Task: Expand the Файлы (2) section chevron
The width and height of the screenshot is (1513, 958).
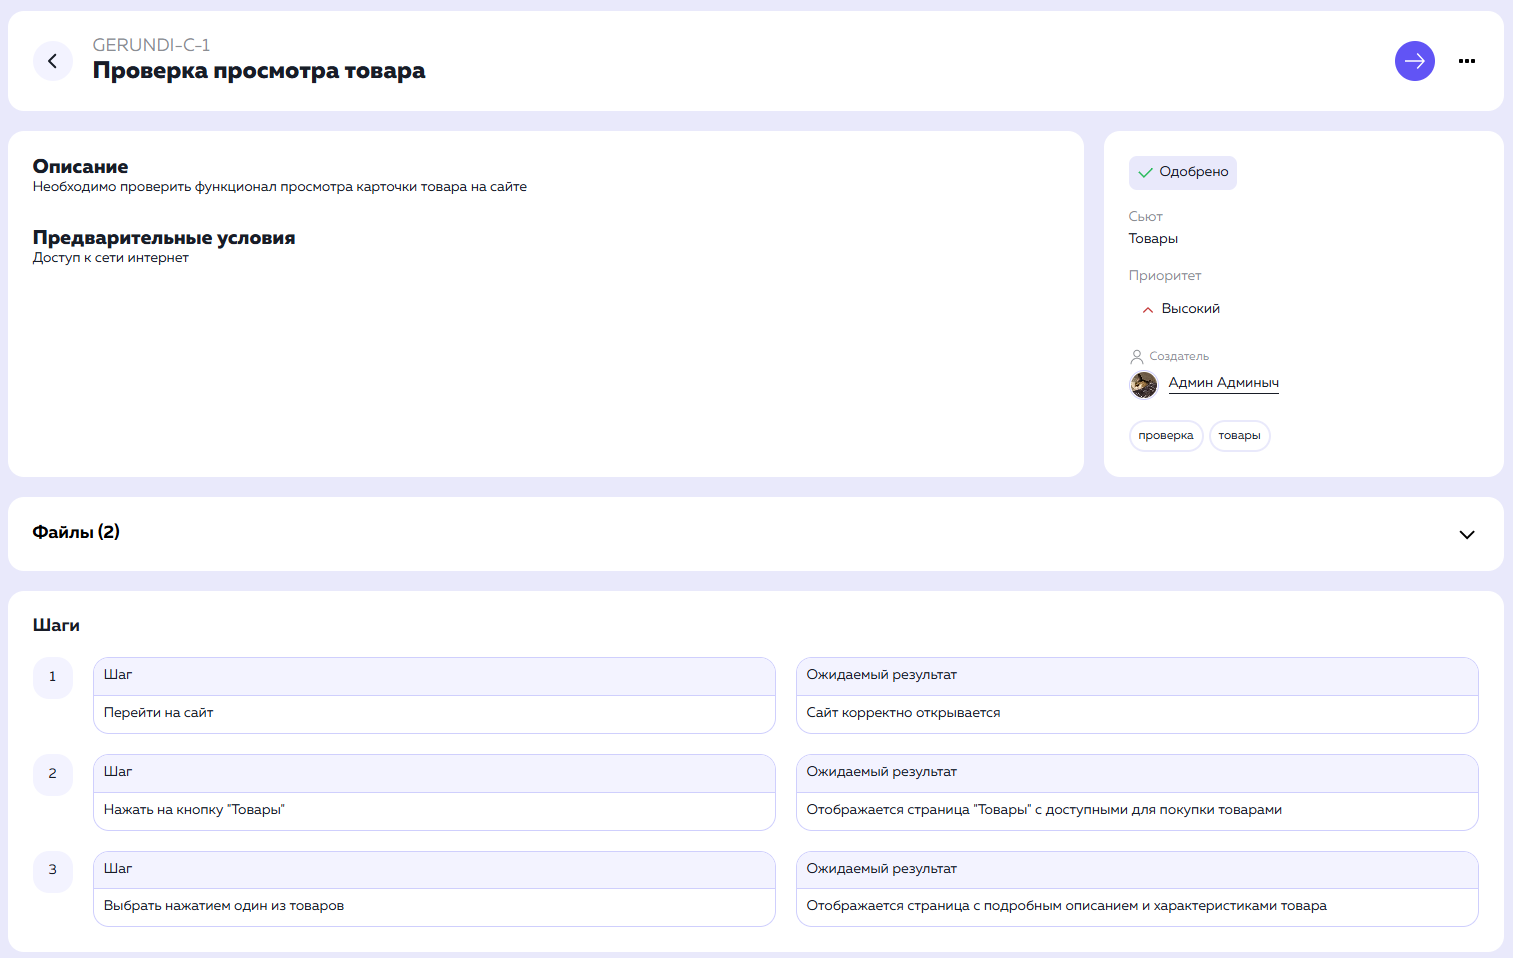Action: coord(1466,535)
